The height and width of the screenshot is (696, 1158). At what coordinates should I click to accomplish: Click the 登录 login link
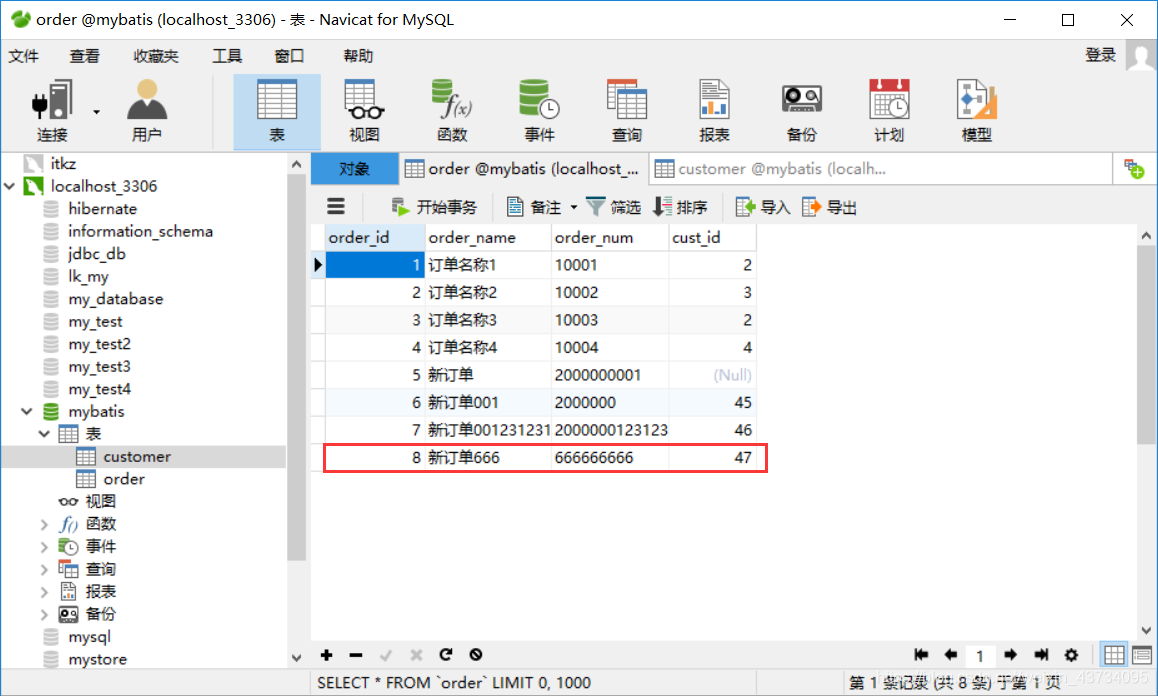click(x=1100, y=55)
